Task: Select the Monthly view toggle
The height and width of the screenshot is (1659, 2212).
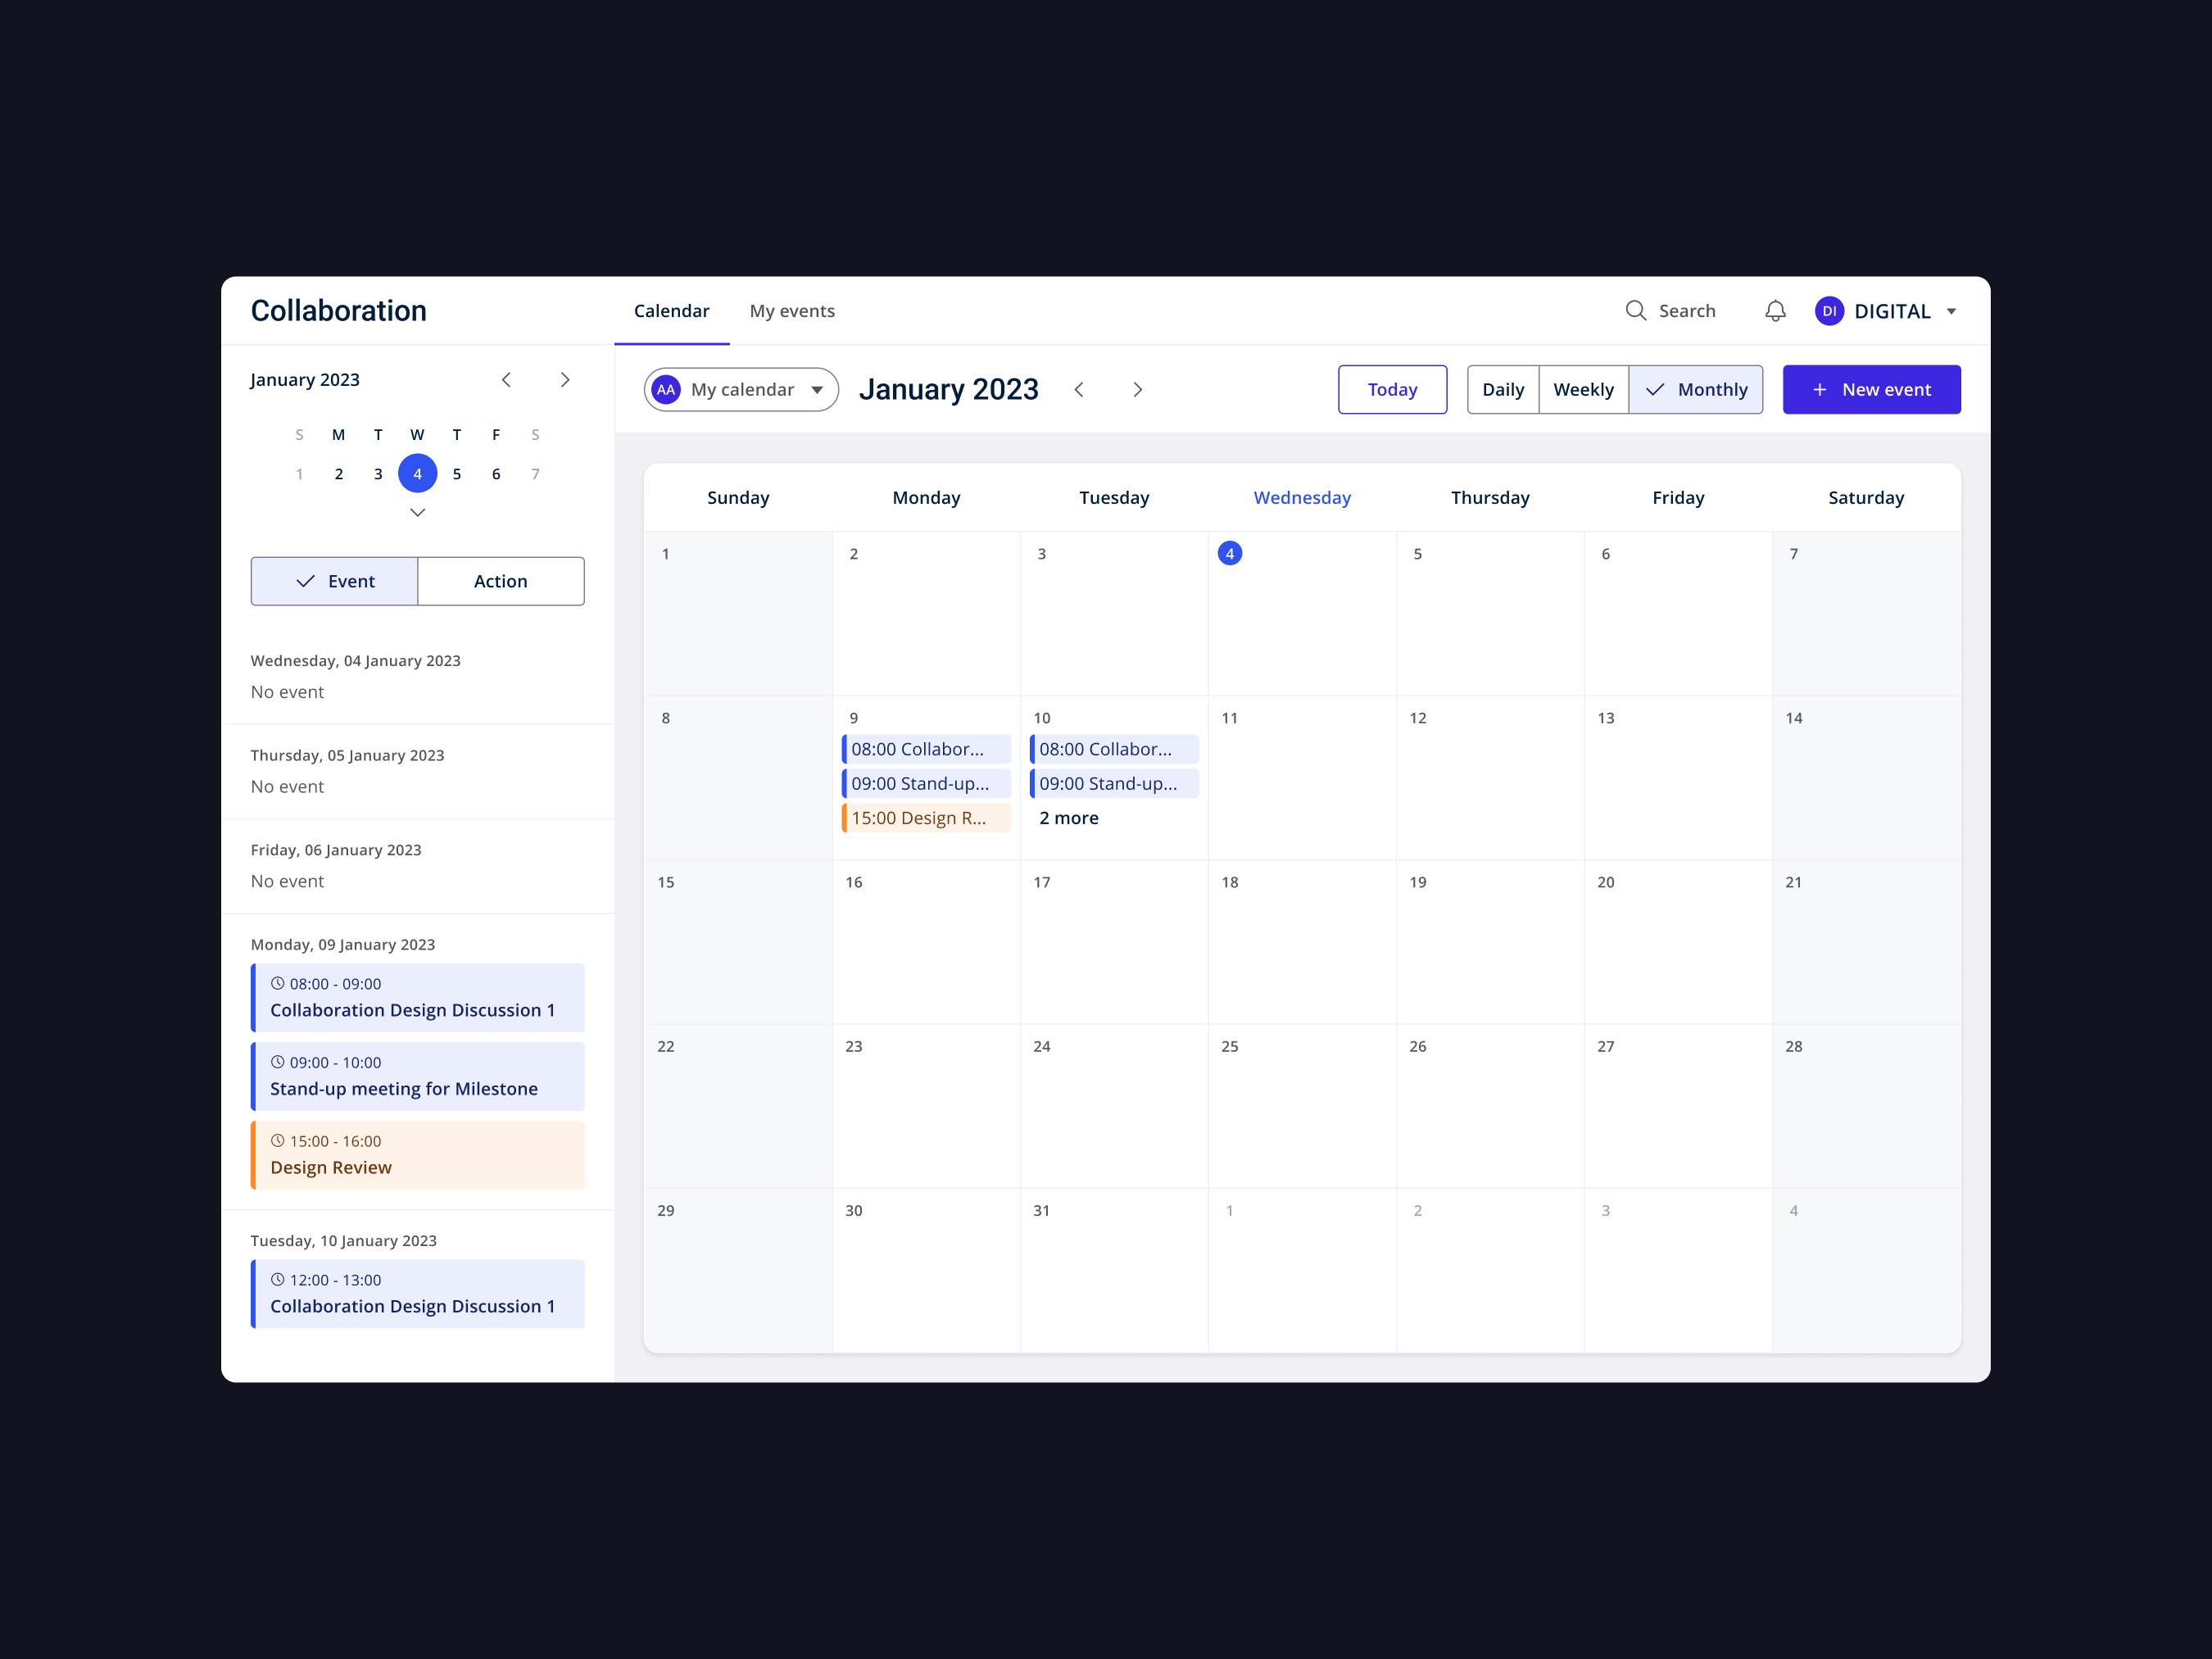Action: (1695, 390)
